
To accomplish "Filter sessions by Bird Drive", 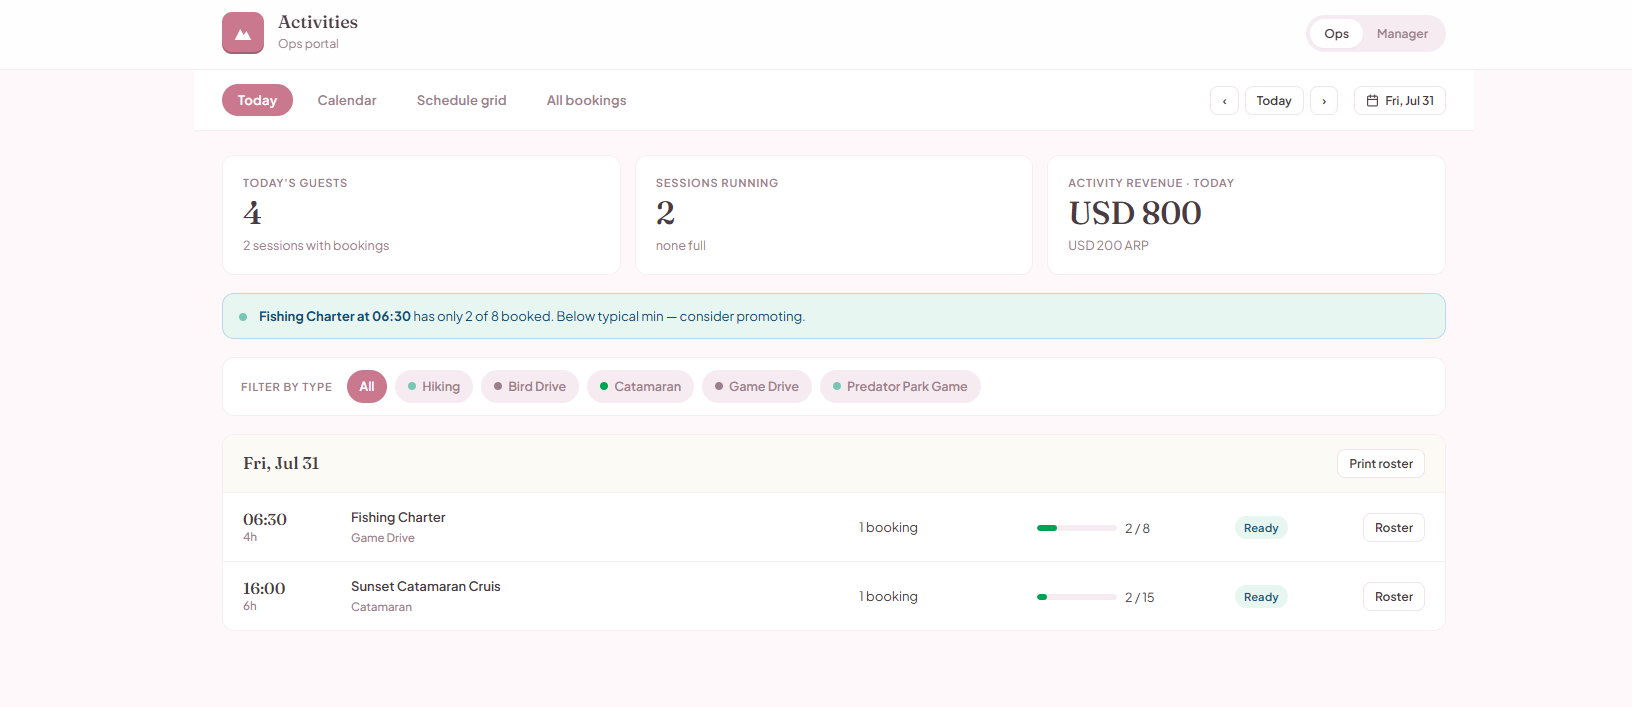I will click(530, 387).
